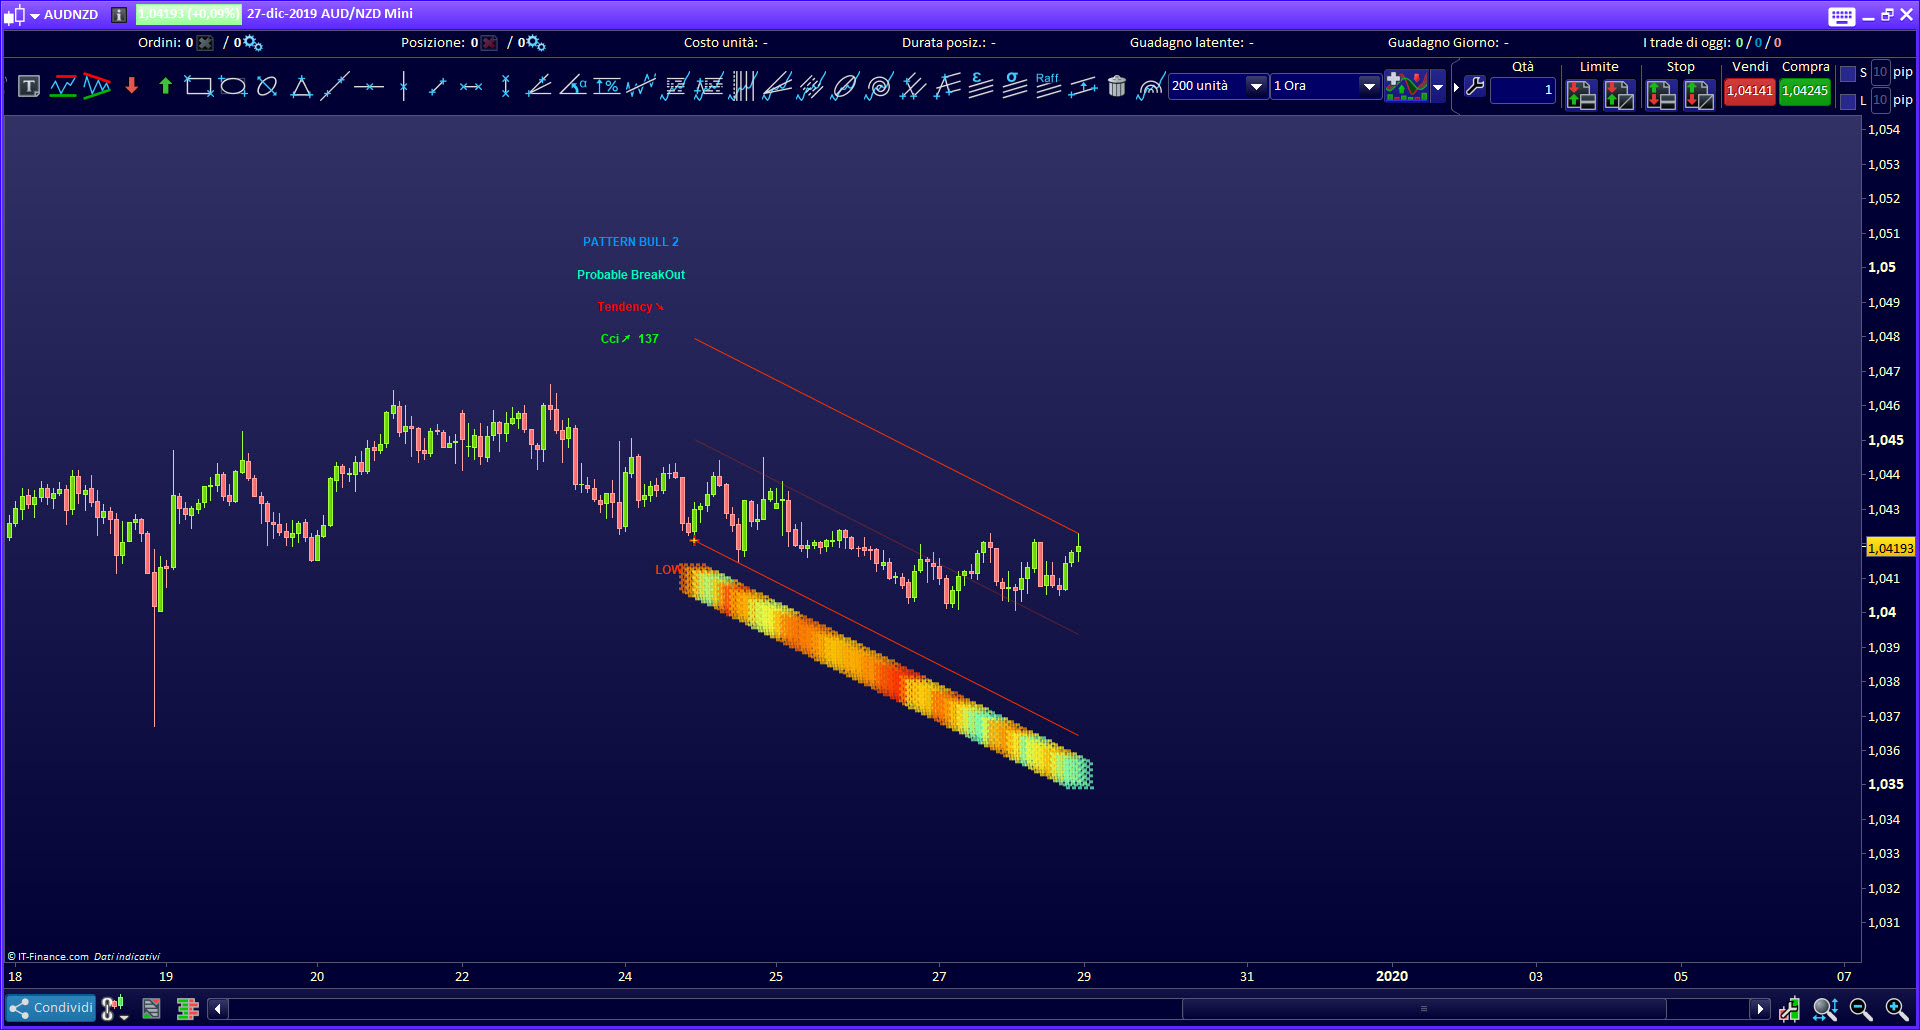
Task: Insert a red down arrow marker
Action: pos(132,87)
